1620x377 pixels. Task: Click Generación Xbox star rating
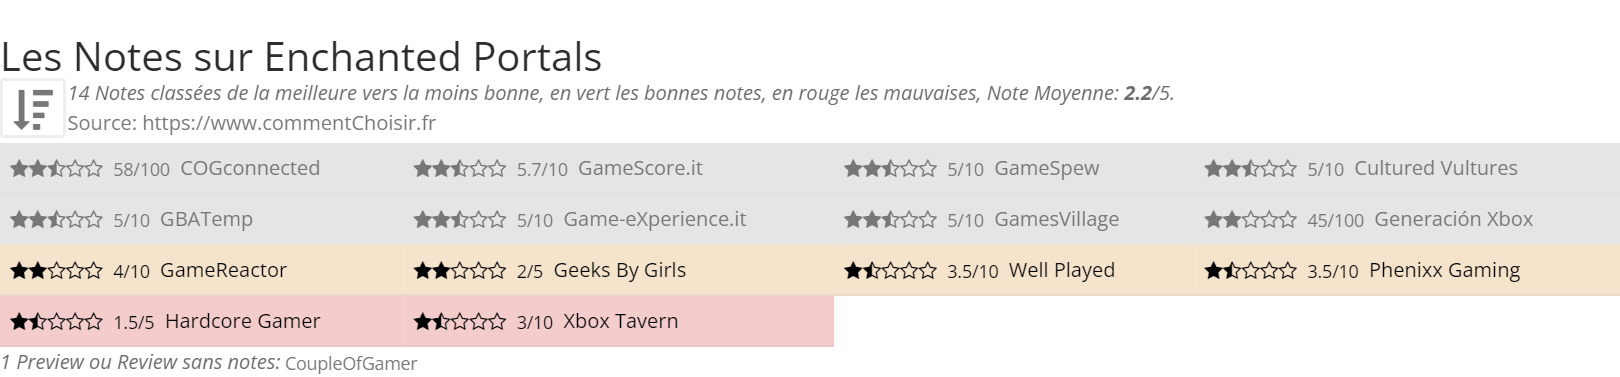1250,220
